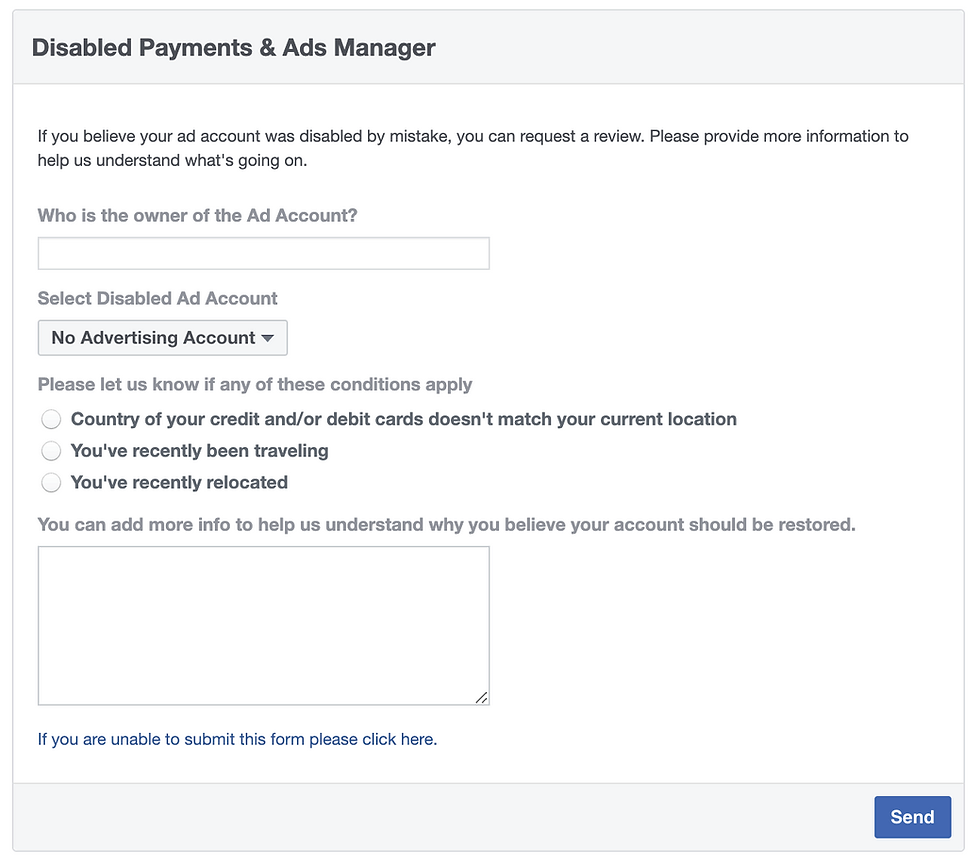Click the "You can add more info" label
The height and width of the screenshot is (864, 980).
coord(446,524)
